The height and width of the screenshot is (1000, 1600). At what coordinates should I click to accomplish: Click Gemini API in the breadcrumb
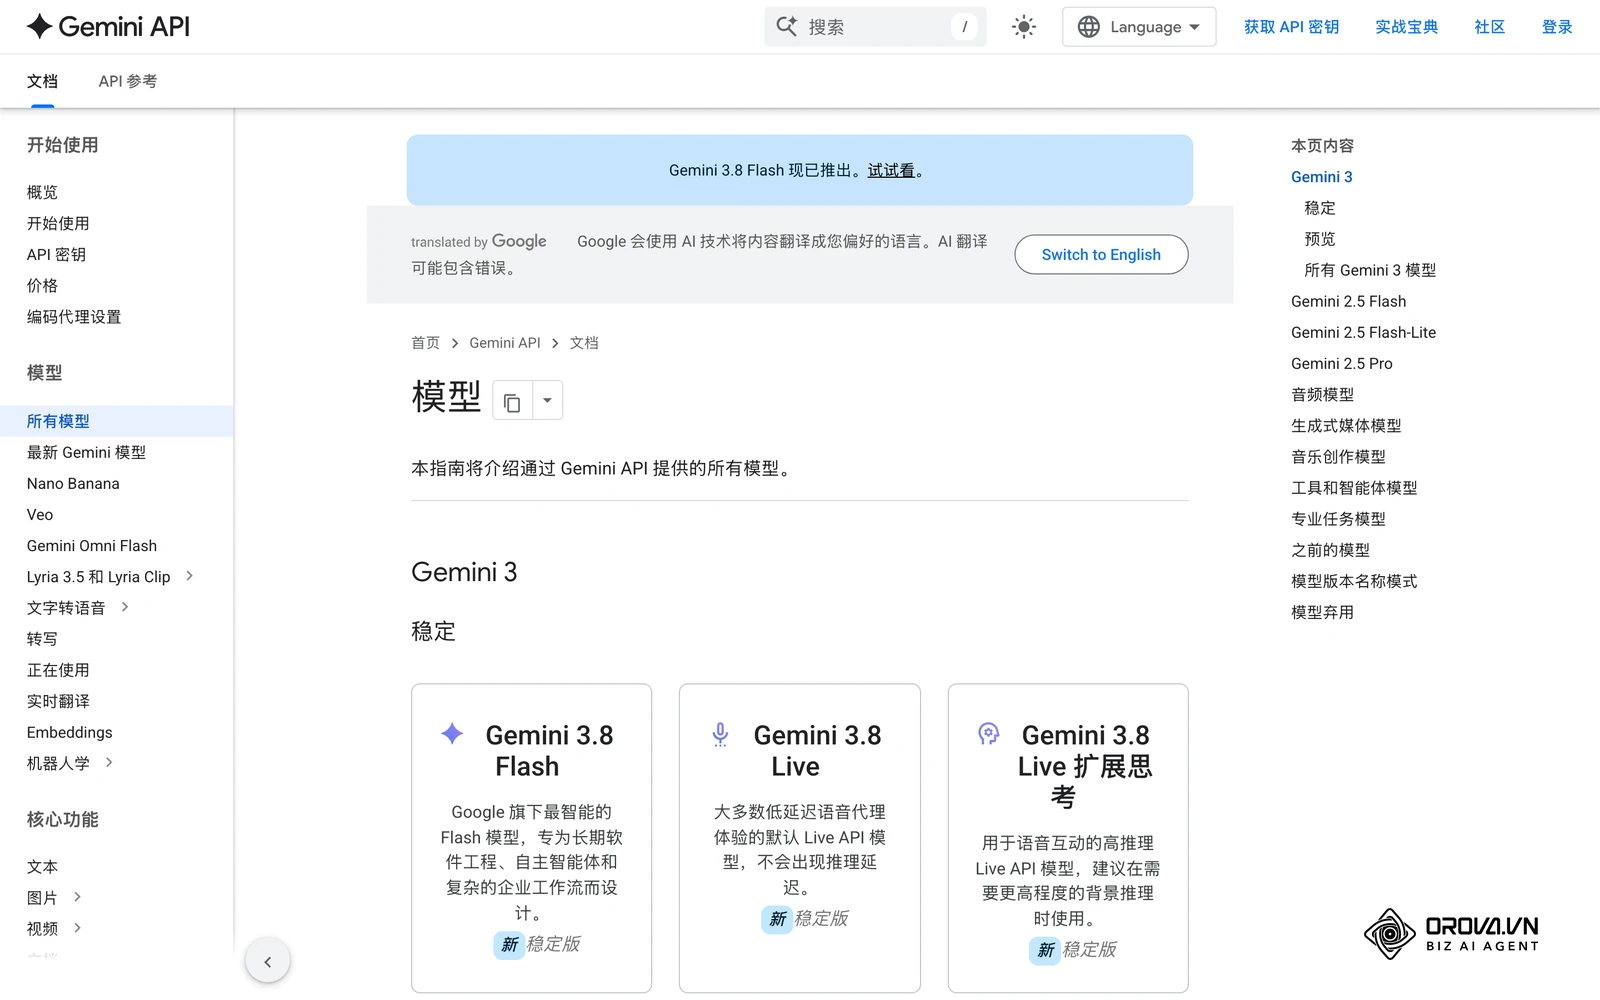[504, 343]
